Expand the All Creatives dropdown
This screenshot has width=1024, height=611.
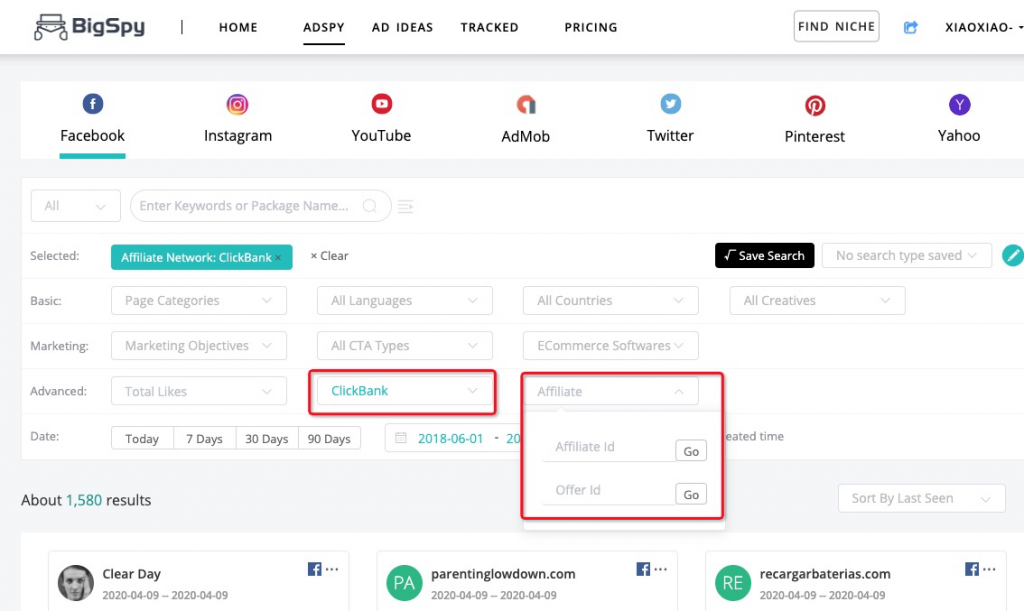coord(817,300)
